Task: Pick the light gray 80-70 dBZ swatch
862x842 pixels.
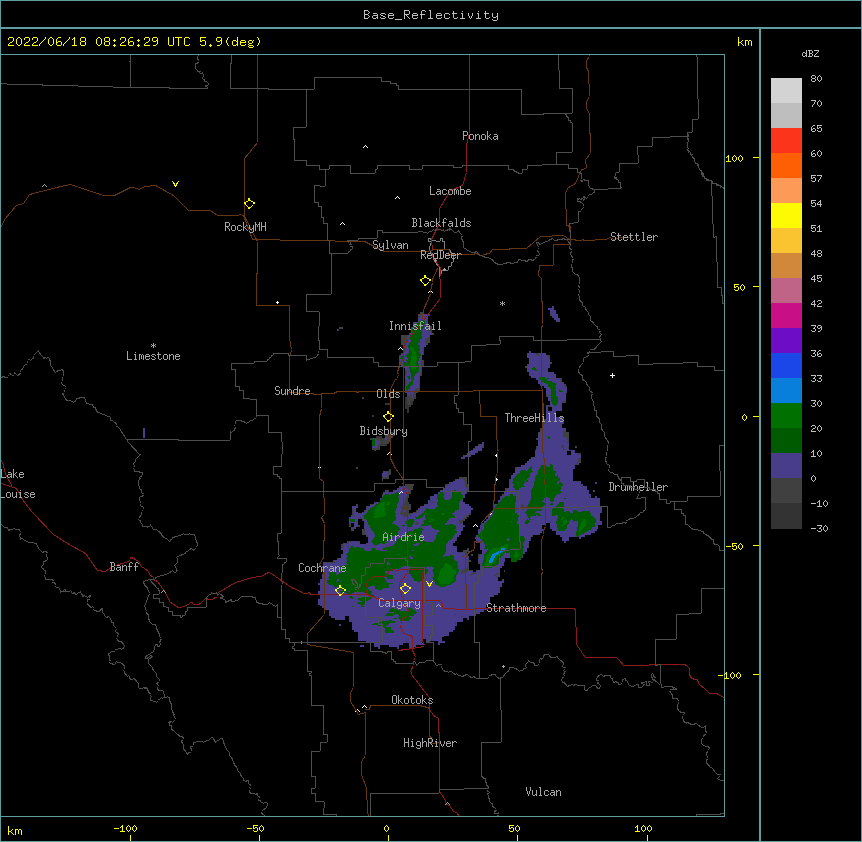Action: tap(786, 91)
